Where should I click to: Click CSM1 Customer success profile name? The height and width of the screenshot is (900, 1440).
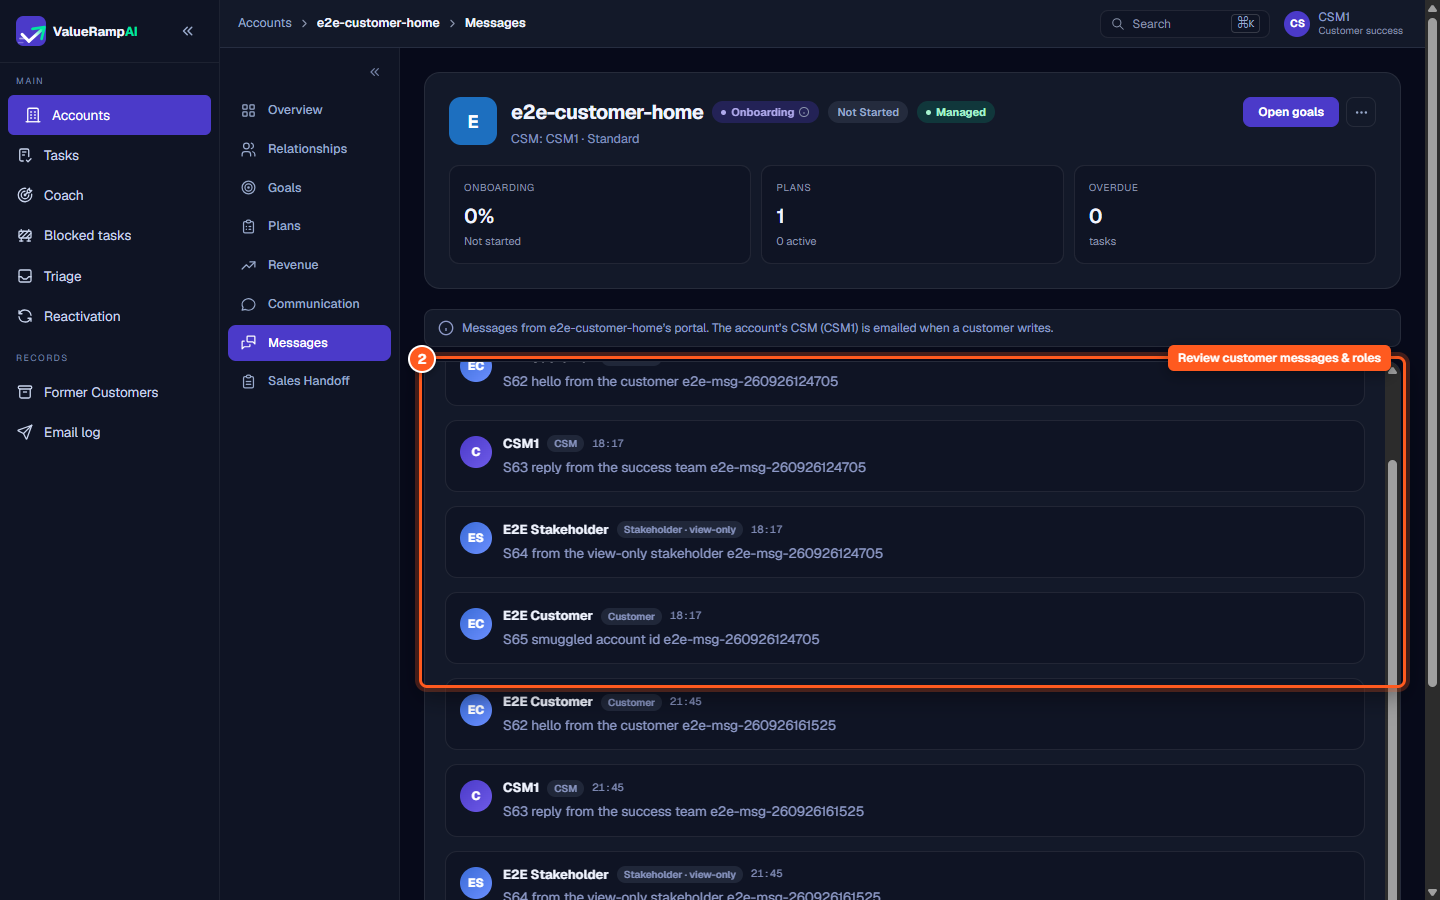pyautogui.click(x=1360, y=24)
